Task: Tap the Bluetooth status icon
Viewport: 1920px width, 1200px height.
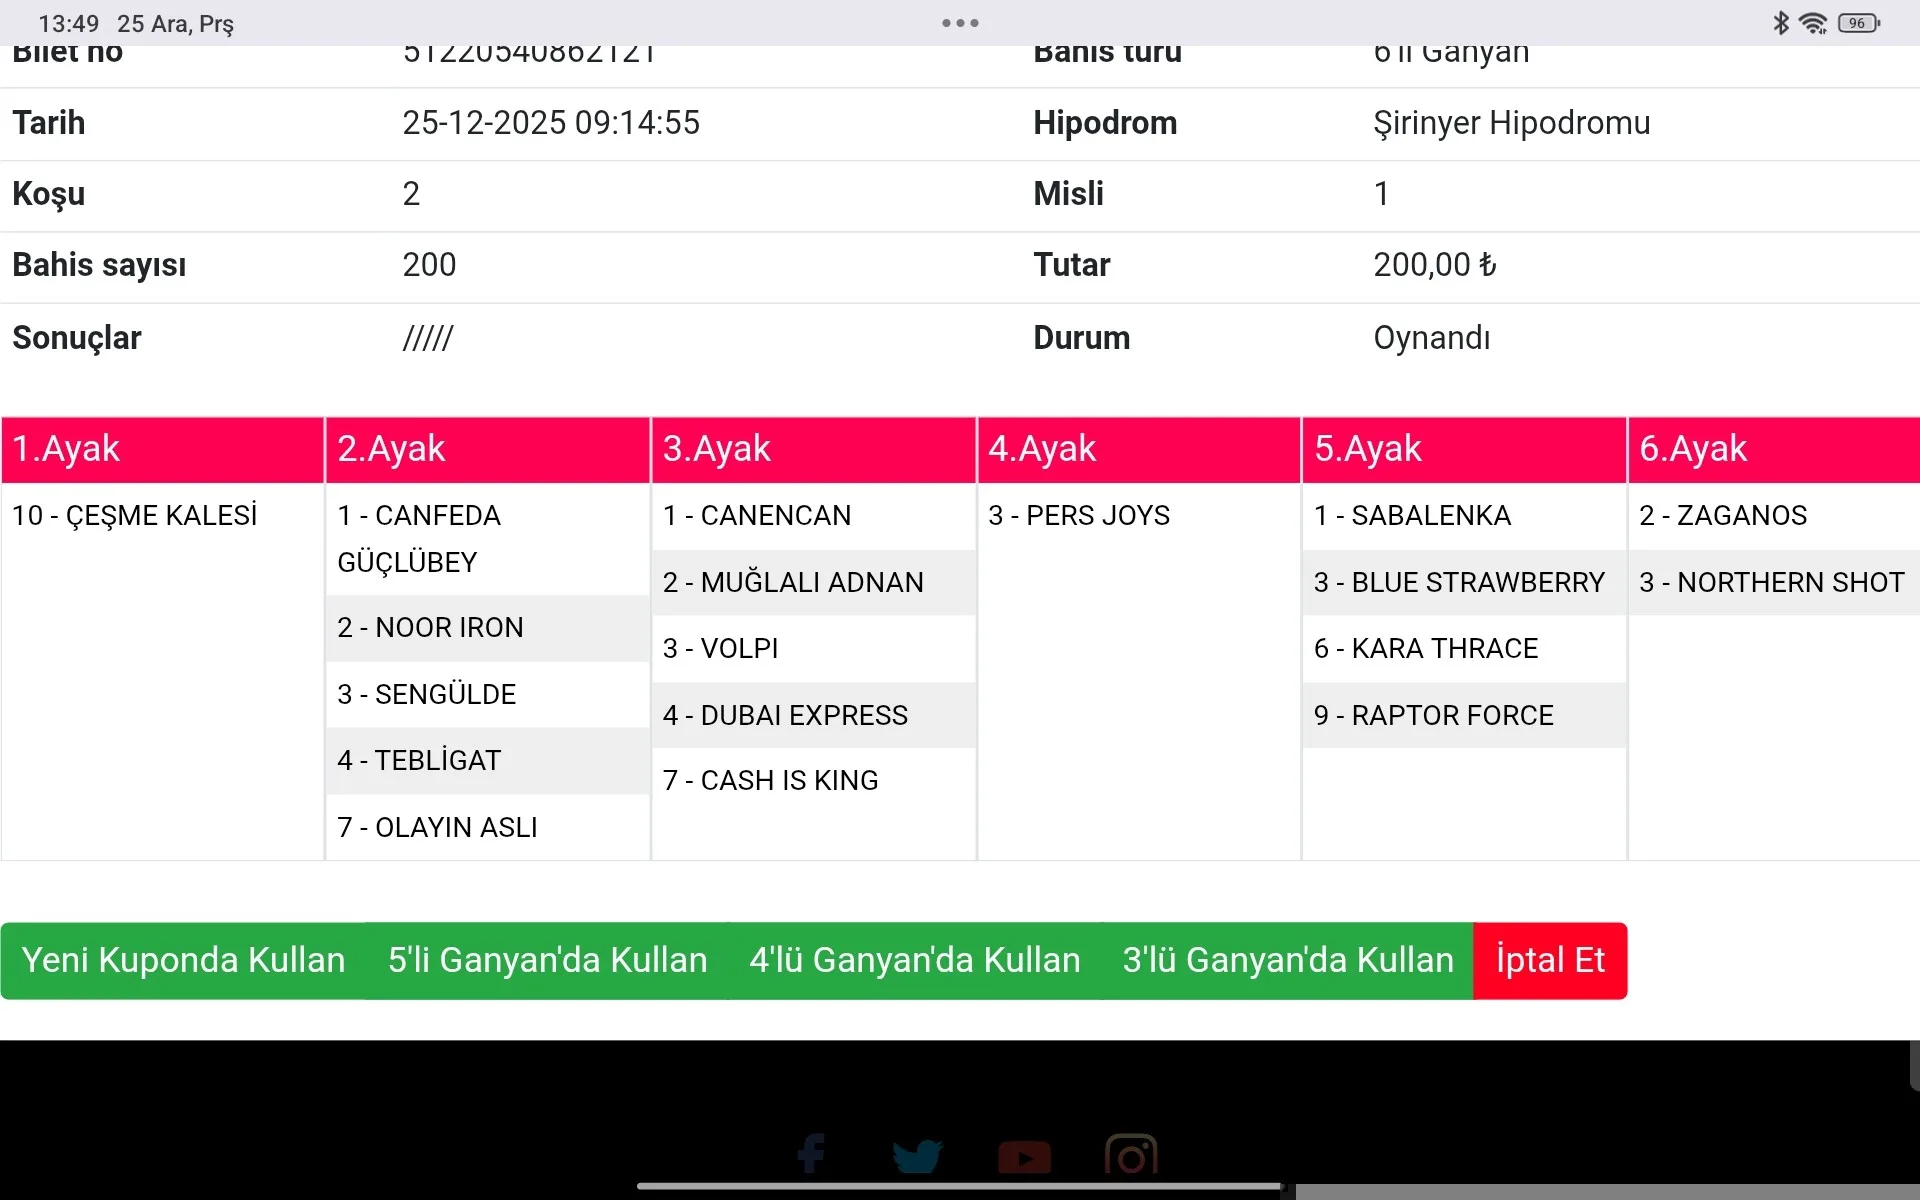Action: pos(1780,23)
